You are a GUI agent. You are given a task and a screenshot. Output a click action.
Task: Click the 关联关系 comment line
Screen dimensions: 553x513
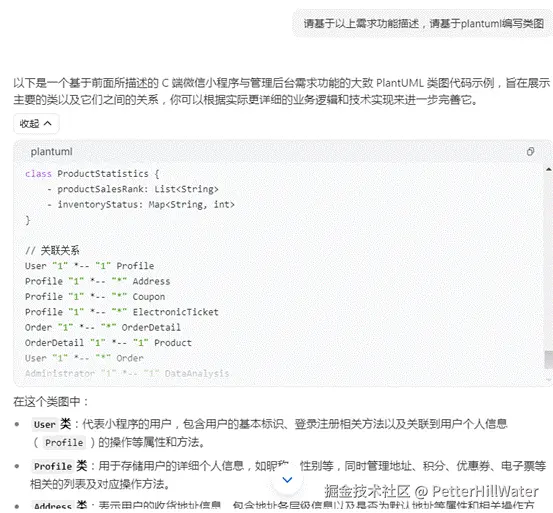click(52, 251)
